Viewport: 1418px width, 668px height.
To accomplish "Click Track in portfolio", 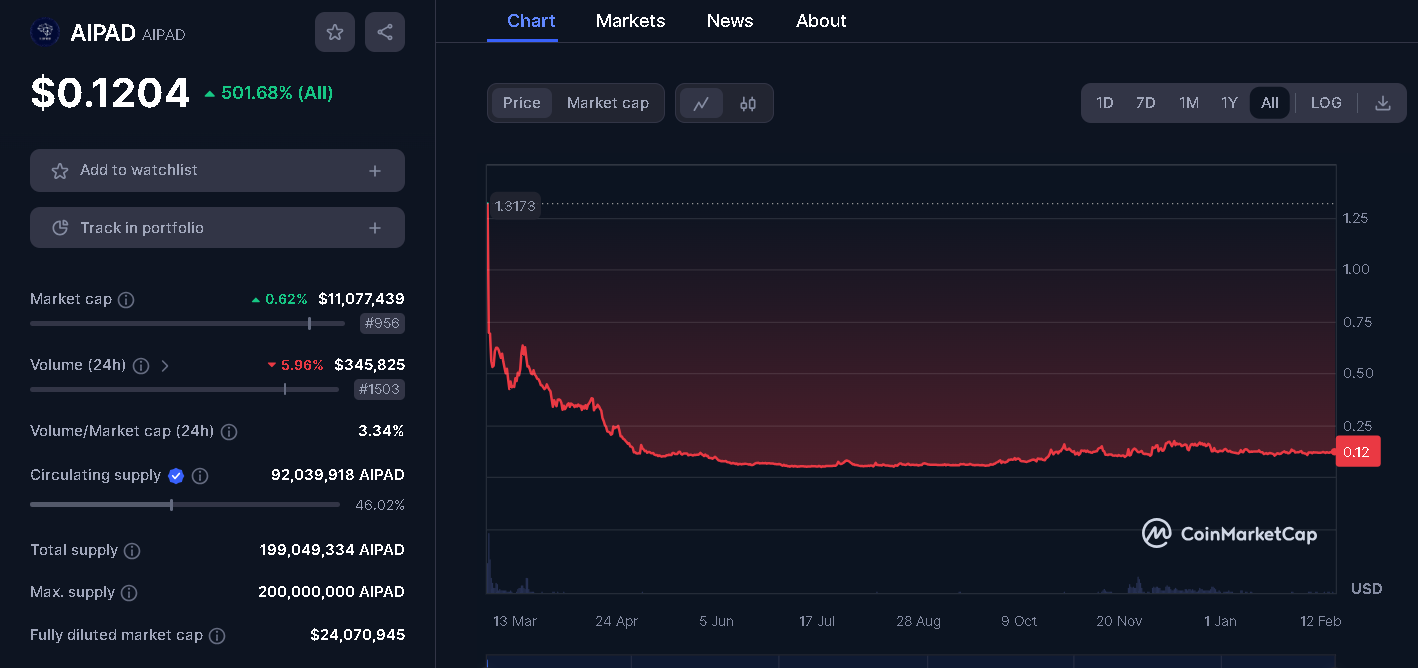I will (217, 227).
